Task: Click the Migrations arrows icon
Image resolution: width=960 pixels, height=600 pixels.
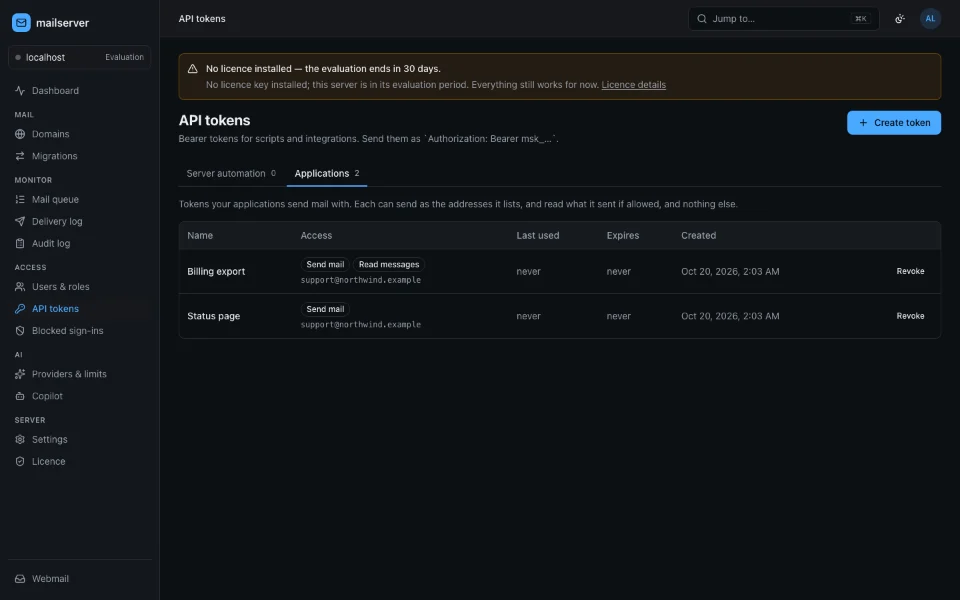Action: (20, 156)
